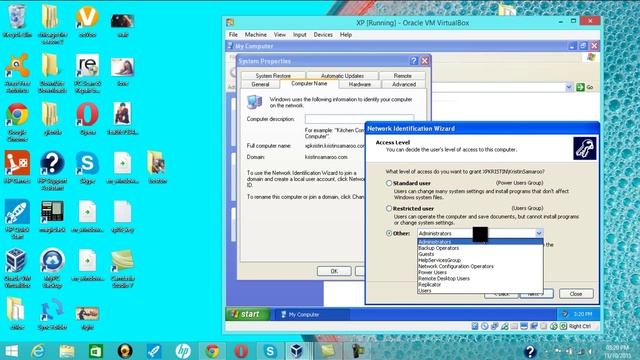Image resolution: width=640 pixels, height=360 pixels.
Task: Click Close in Network Identification Wizard
Action: (x=576, y=293)
